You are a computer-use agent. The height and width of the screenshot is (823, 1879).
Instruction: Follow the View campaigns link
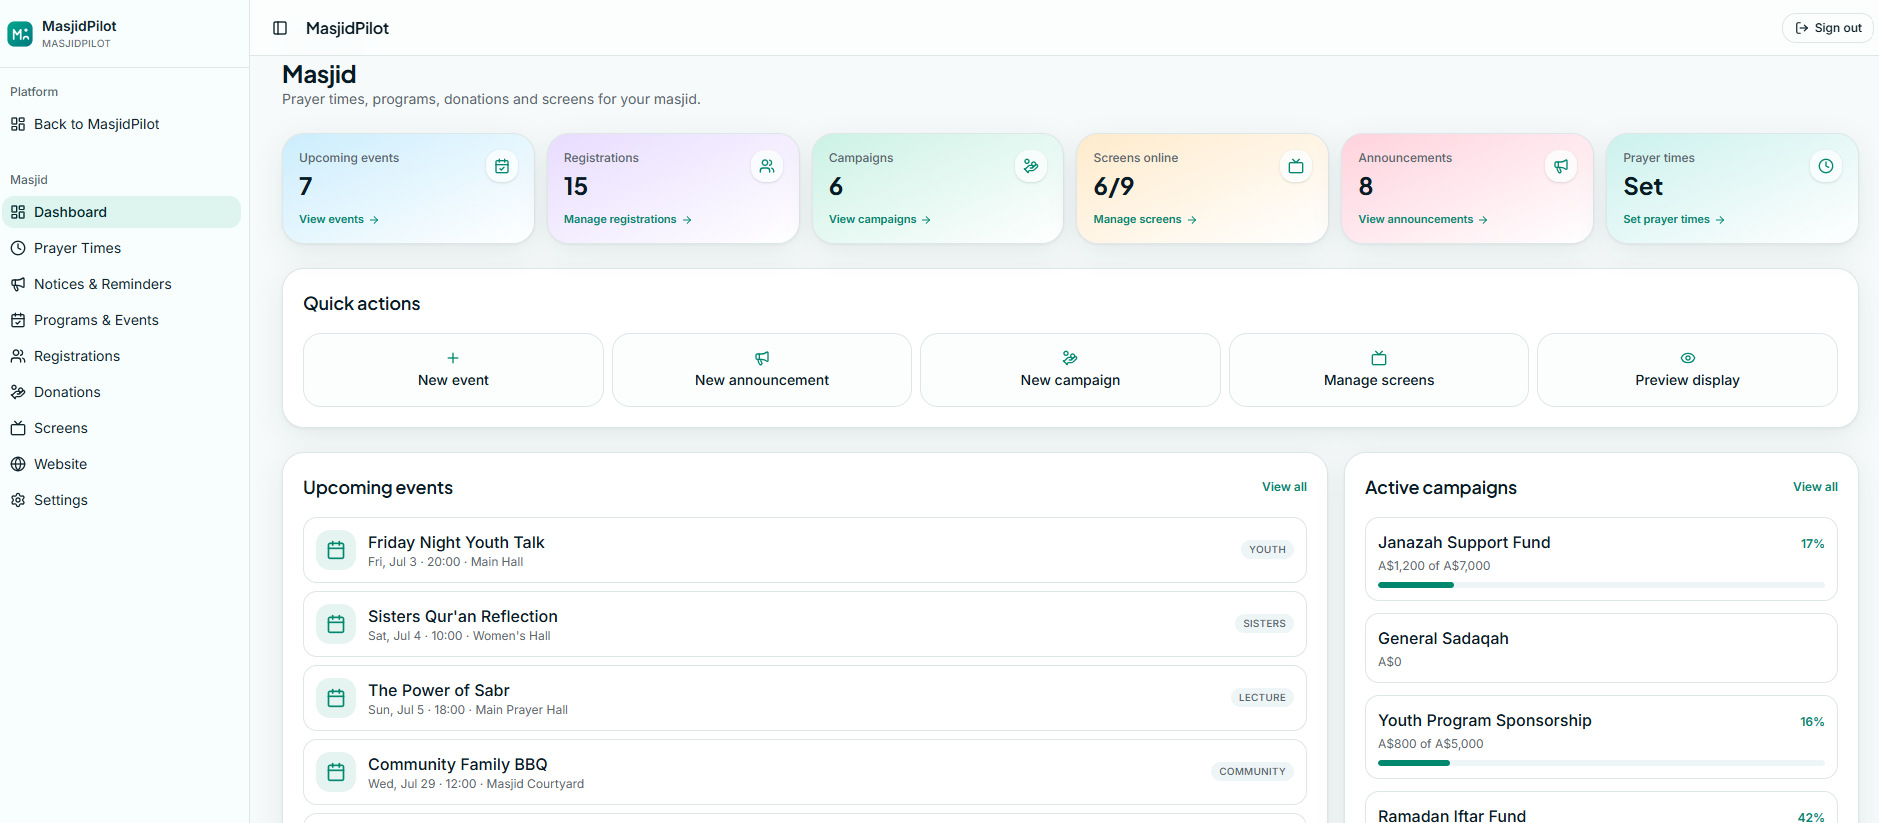(x=880, y=219)
